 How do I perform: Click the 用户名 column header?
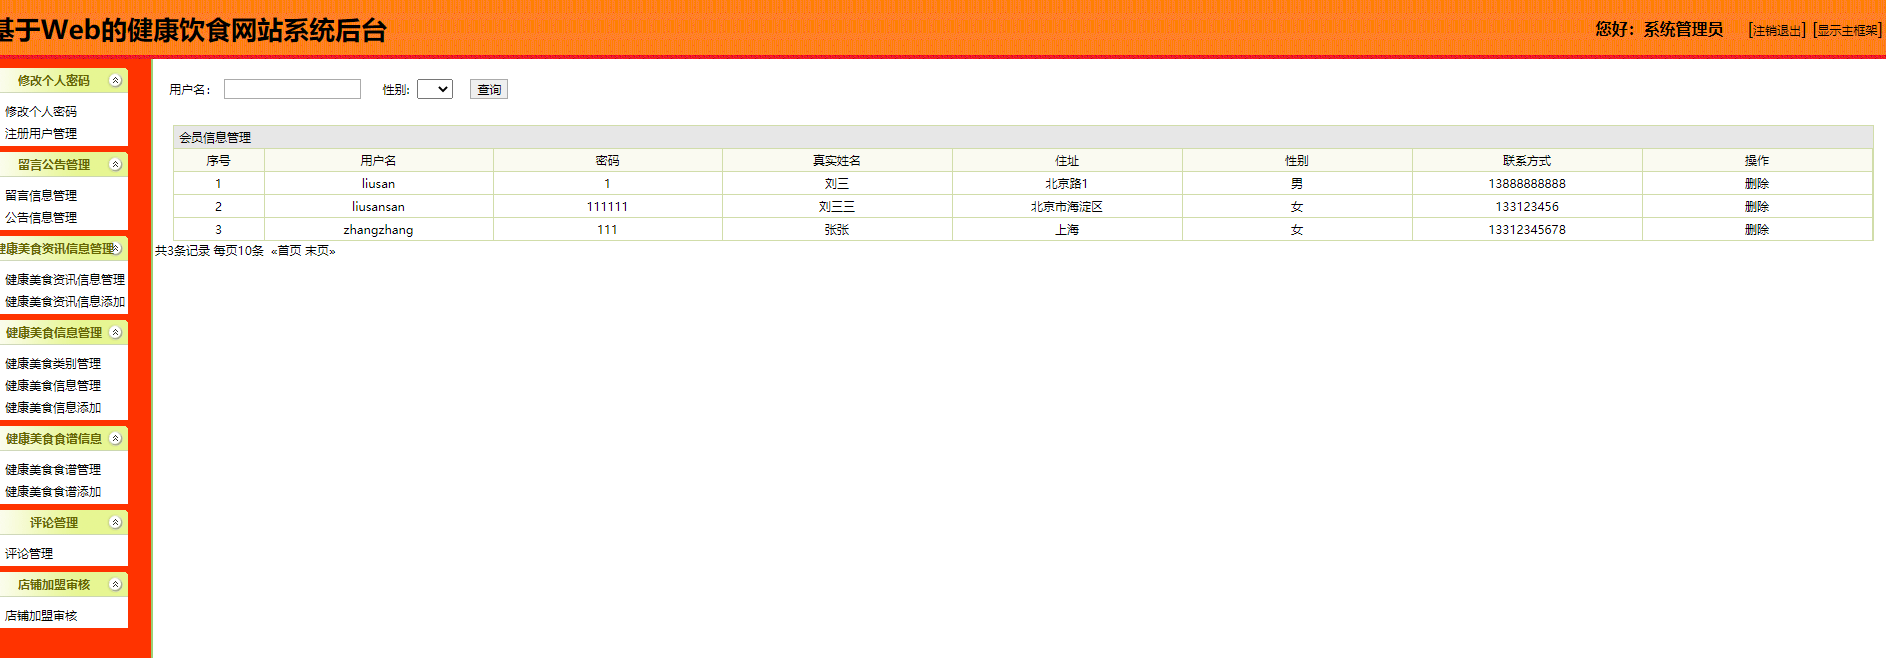[379, 160]
